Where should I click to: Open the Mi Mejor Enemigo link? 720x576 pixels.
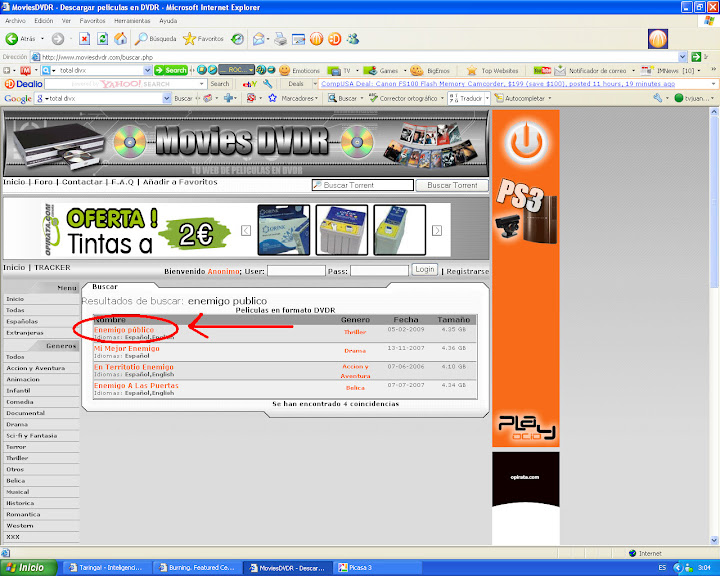coord(127,349)
